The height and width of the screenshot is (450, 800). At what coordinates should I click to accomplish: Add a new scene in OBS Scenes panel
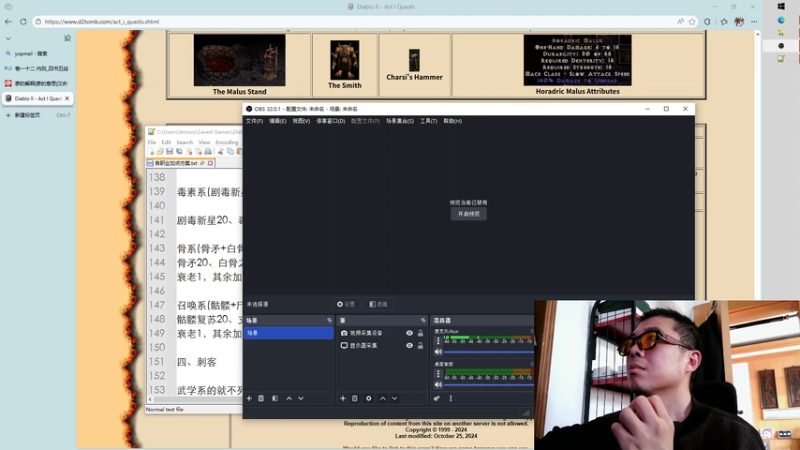point(249,398)
